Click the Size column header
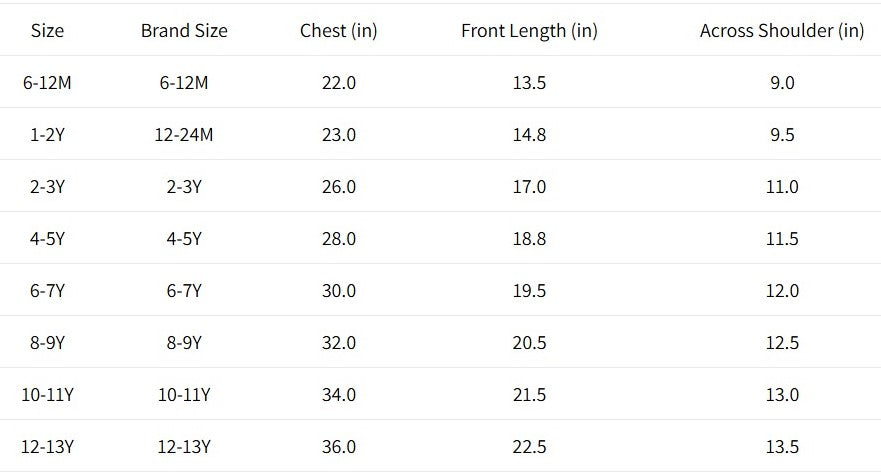The height and width of the screenshot is (473, 881). pos(47,31)
